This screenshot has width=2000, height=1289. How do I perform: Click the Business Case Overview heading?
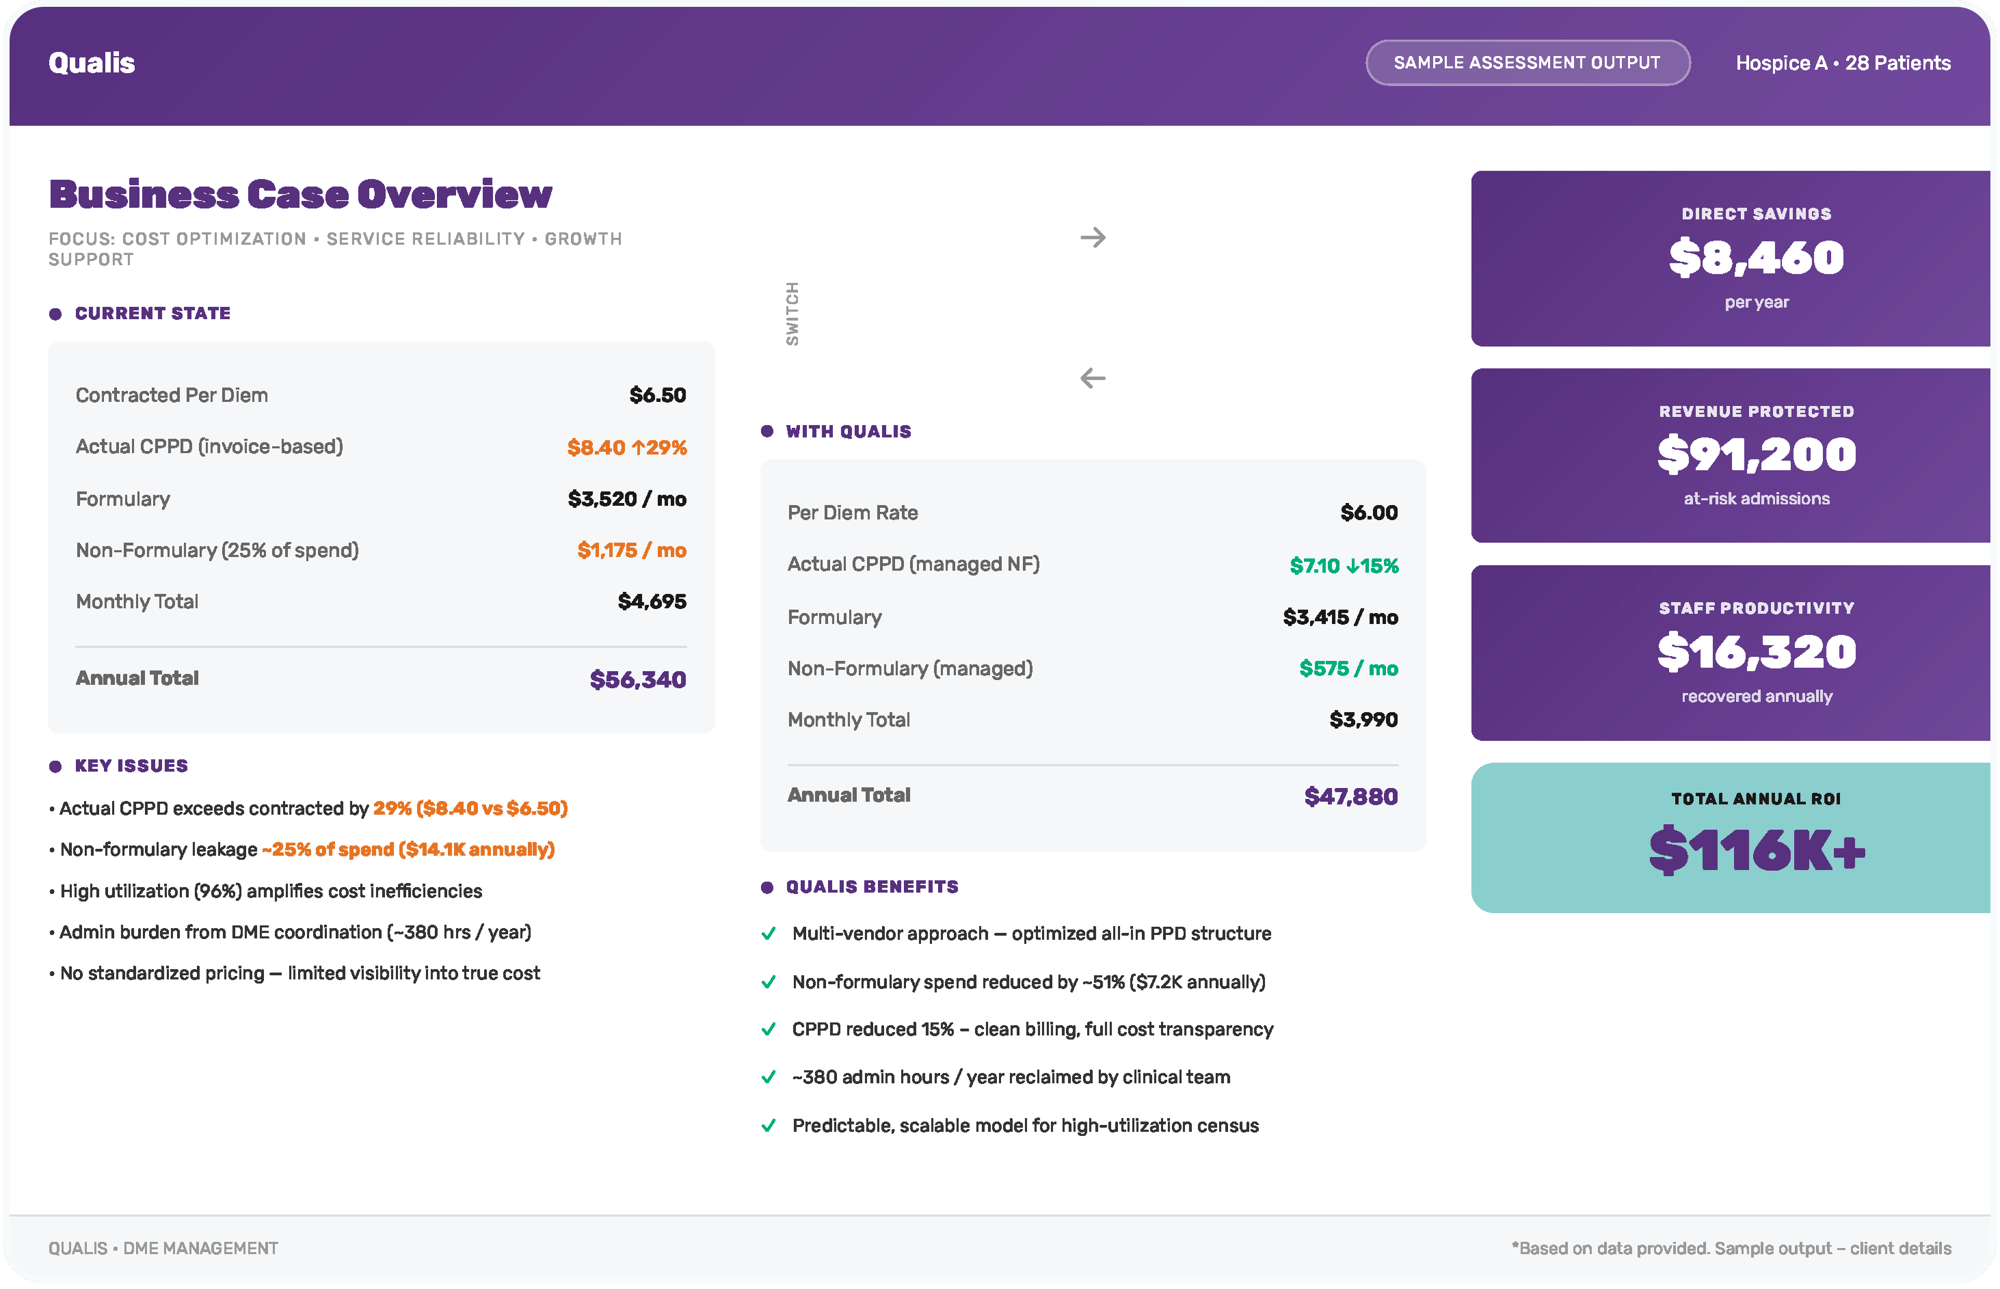pyautogui.click(x=300, y=194)
